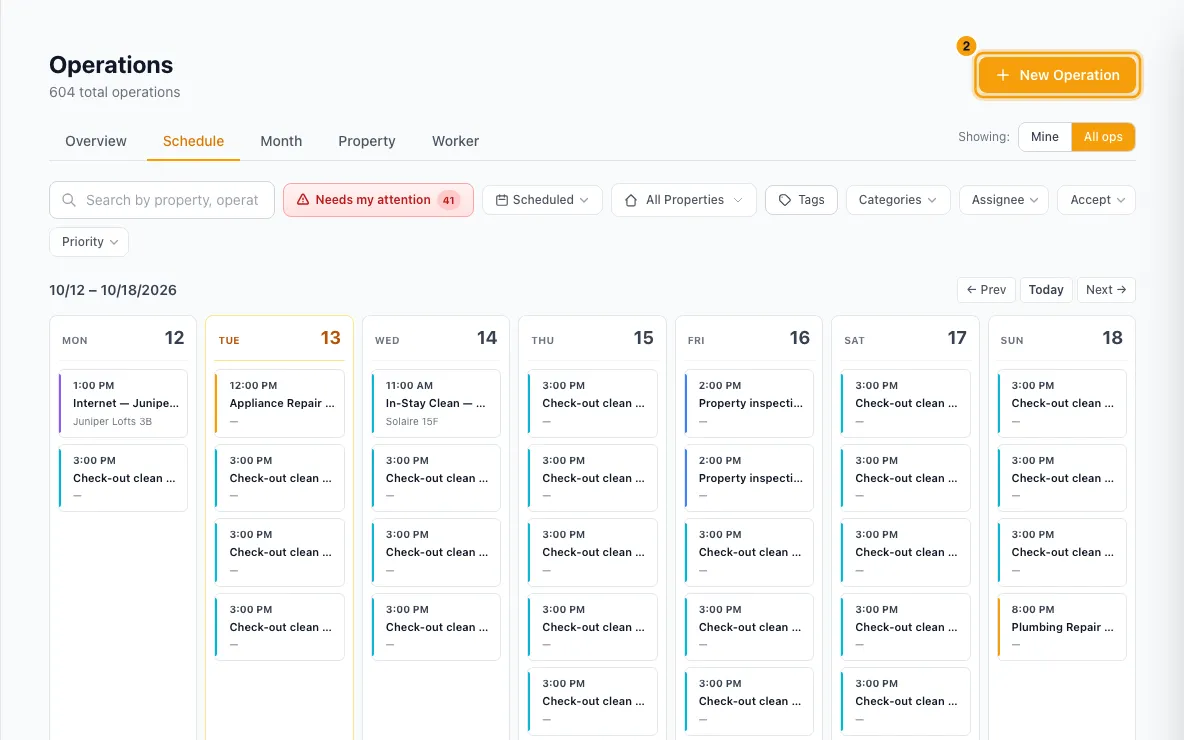Click the New Operation button
Image resolution: width=1184 pixels, height=740 pixels.
click(x=1057, y=76)
